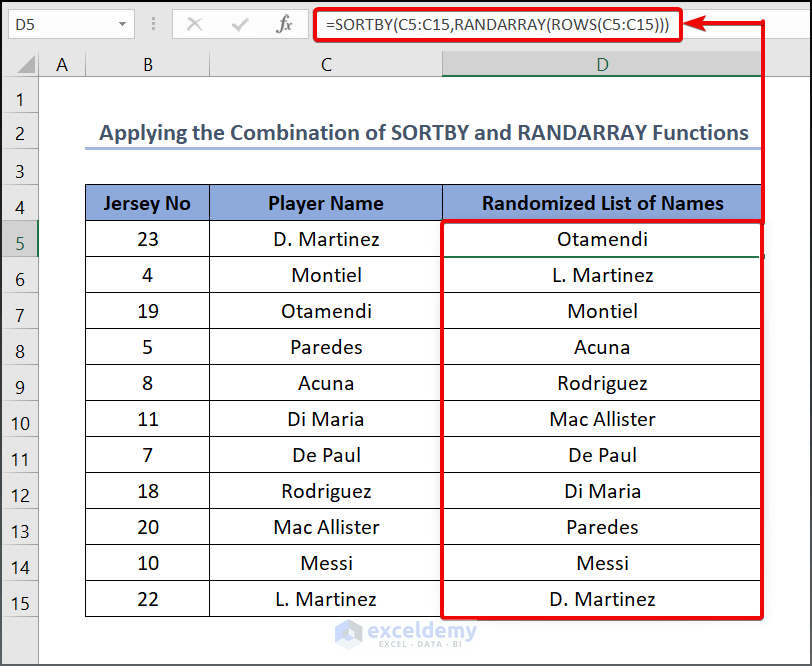Image resolution: width=812 pixels, height=666 pixels.
Task: Select the cell with jersey number 10
Action: [148, 563]
